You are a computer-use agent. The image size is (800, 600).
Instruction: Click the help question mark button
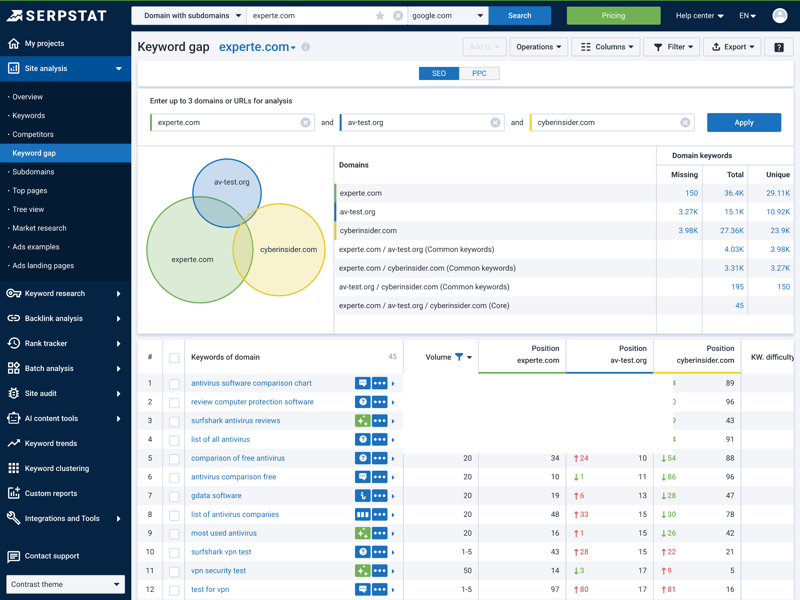779,47
